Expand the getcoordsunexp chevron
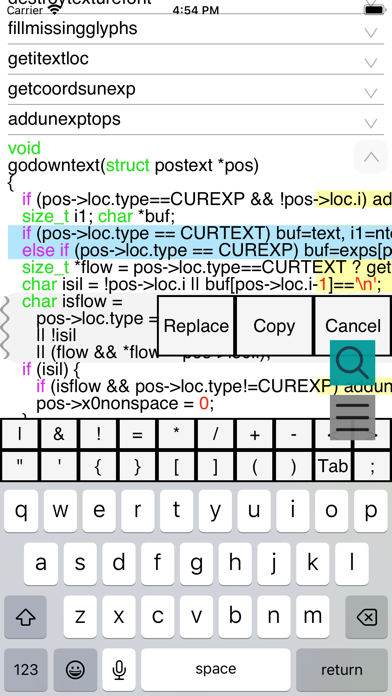 (x=371, y=92)
